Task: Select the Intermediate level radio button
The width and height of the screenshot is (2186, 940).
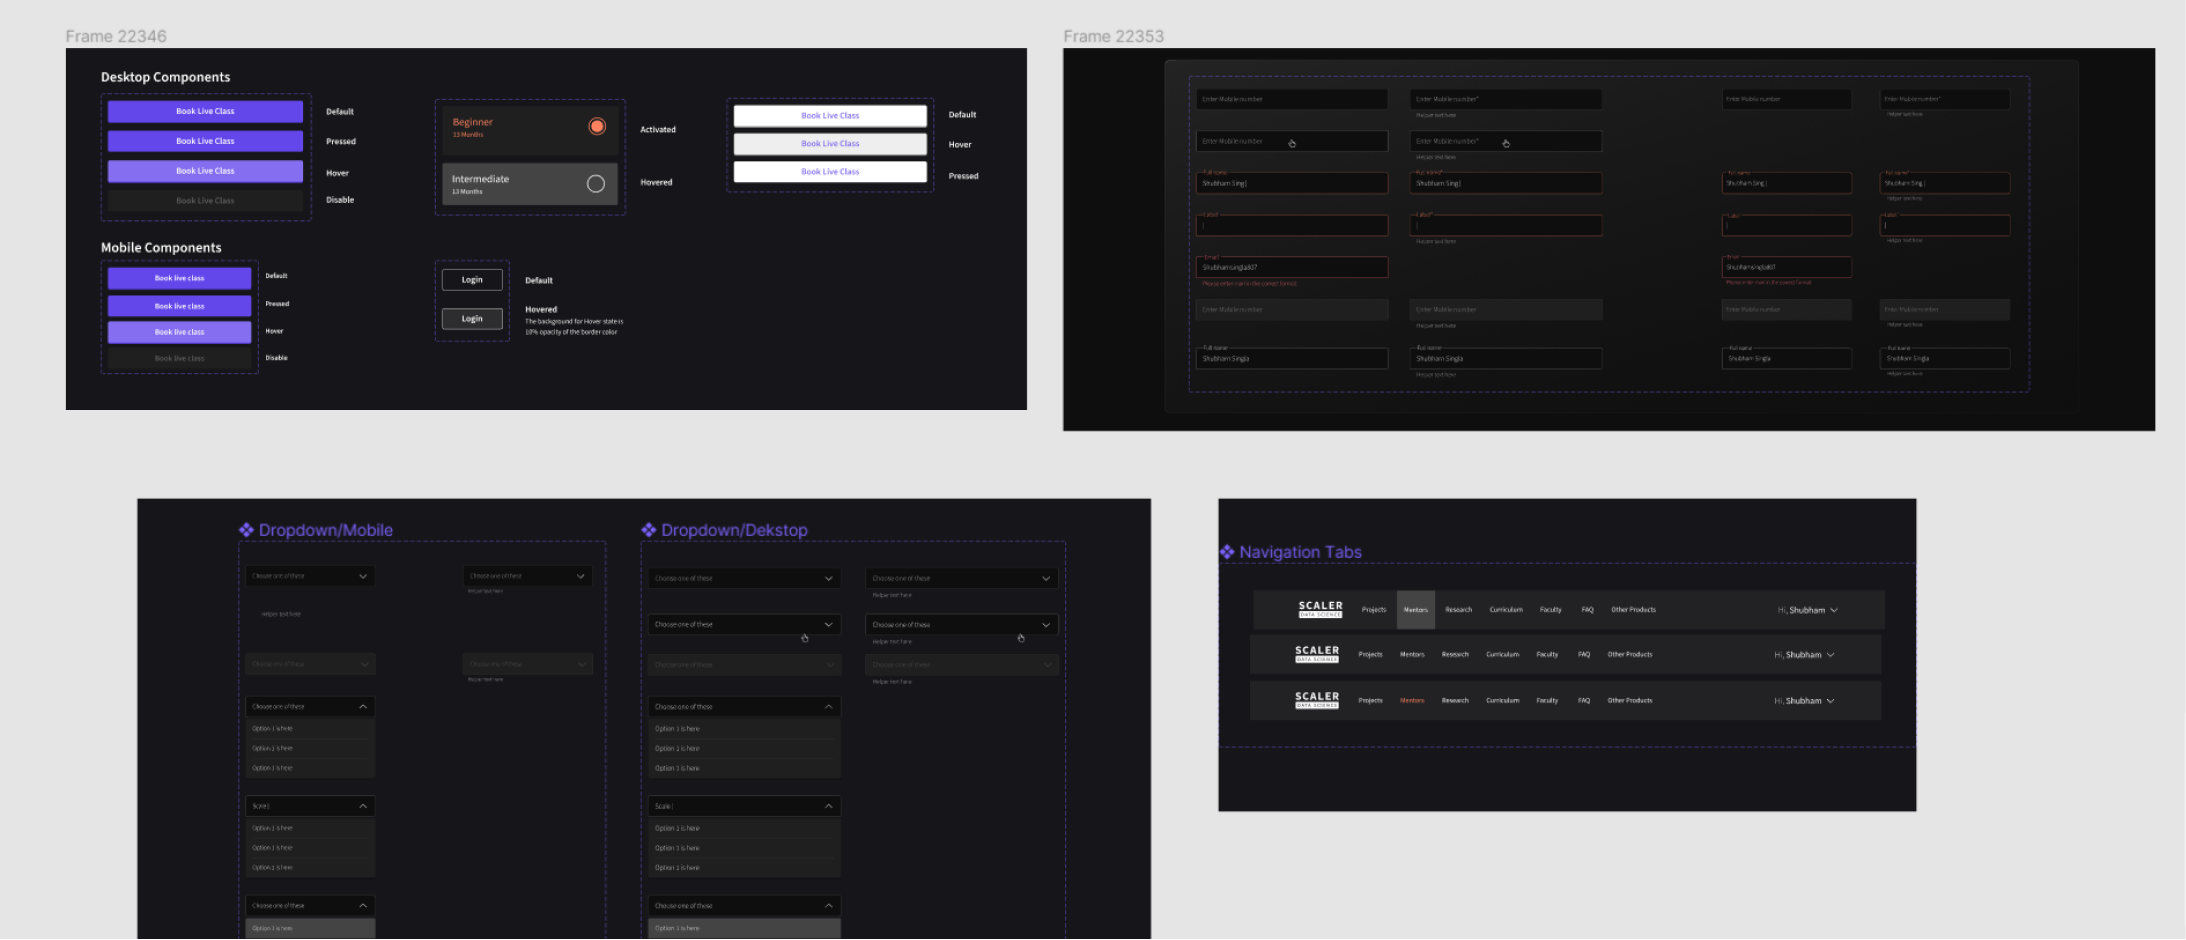Action: coord(595,183)
